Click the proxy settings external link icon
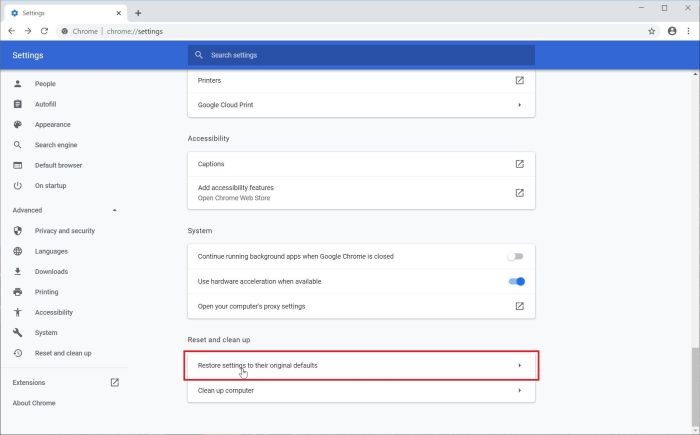Image resolution: width=700 pixels, height=435 pixels. coord(520,306)
